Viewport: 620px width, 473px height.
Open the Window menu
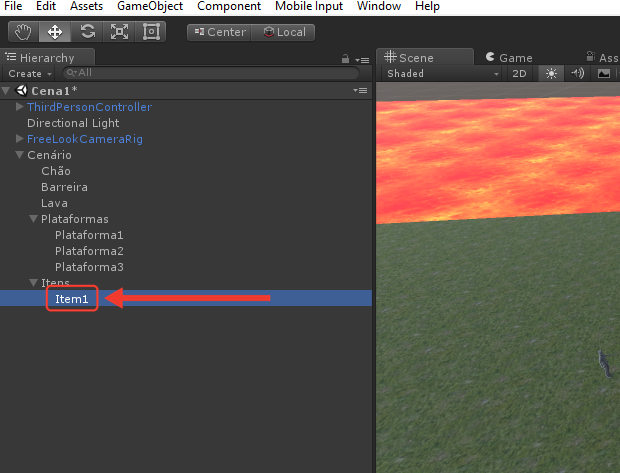click(x=379, y=6)
